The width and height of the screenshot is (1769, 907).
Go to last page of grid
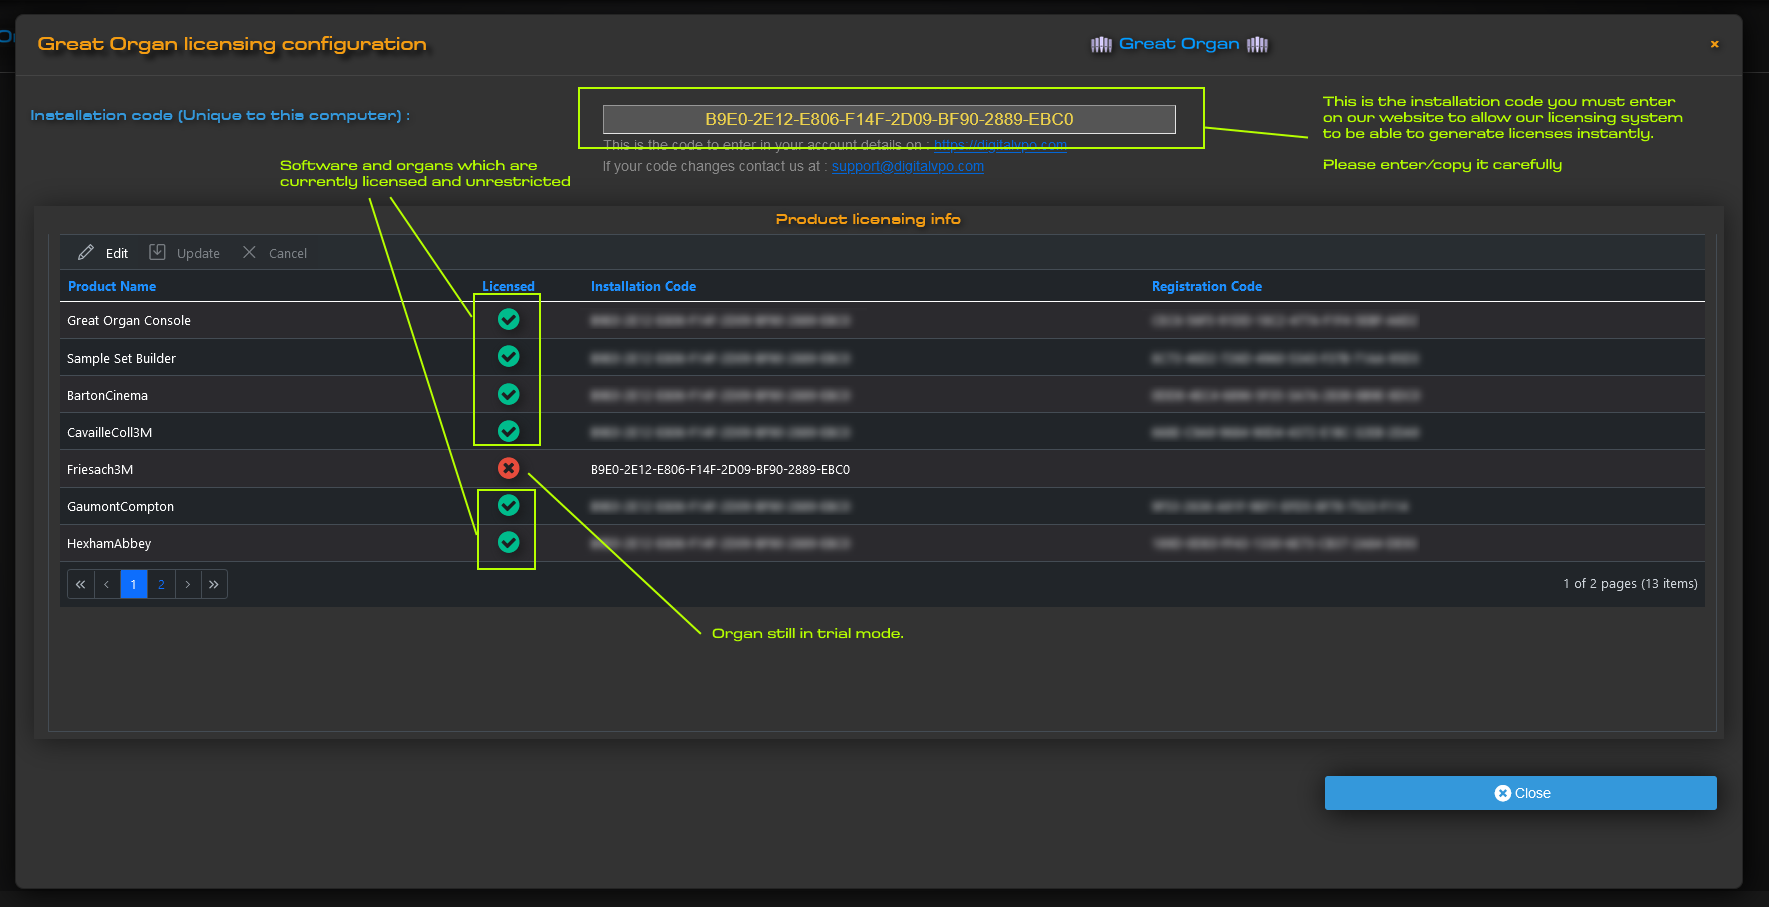[x=214, y=584]
